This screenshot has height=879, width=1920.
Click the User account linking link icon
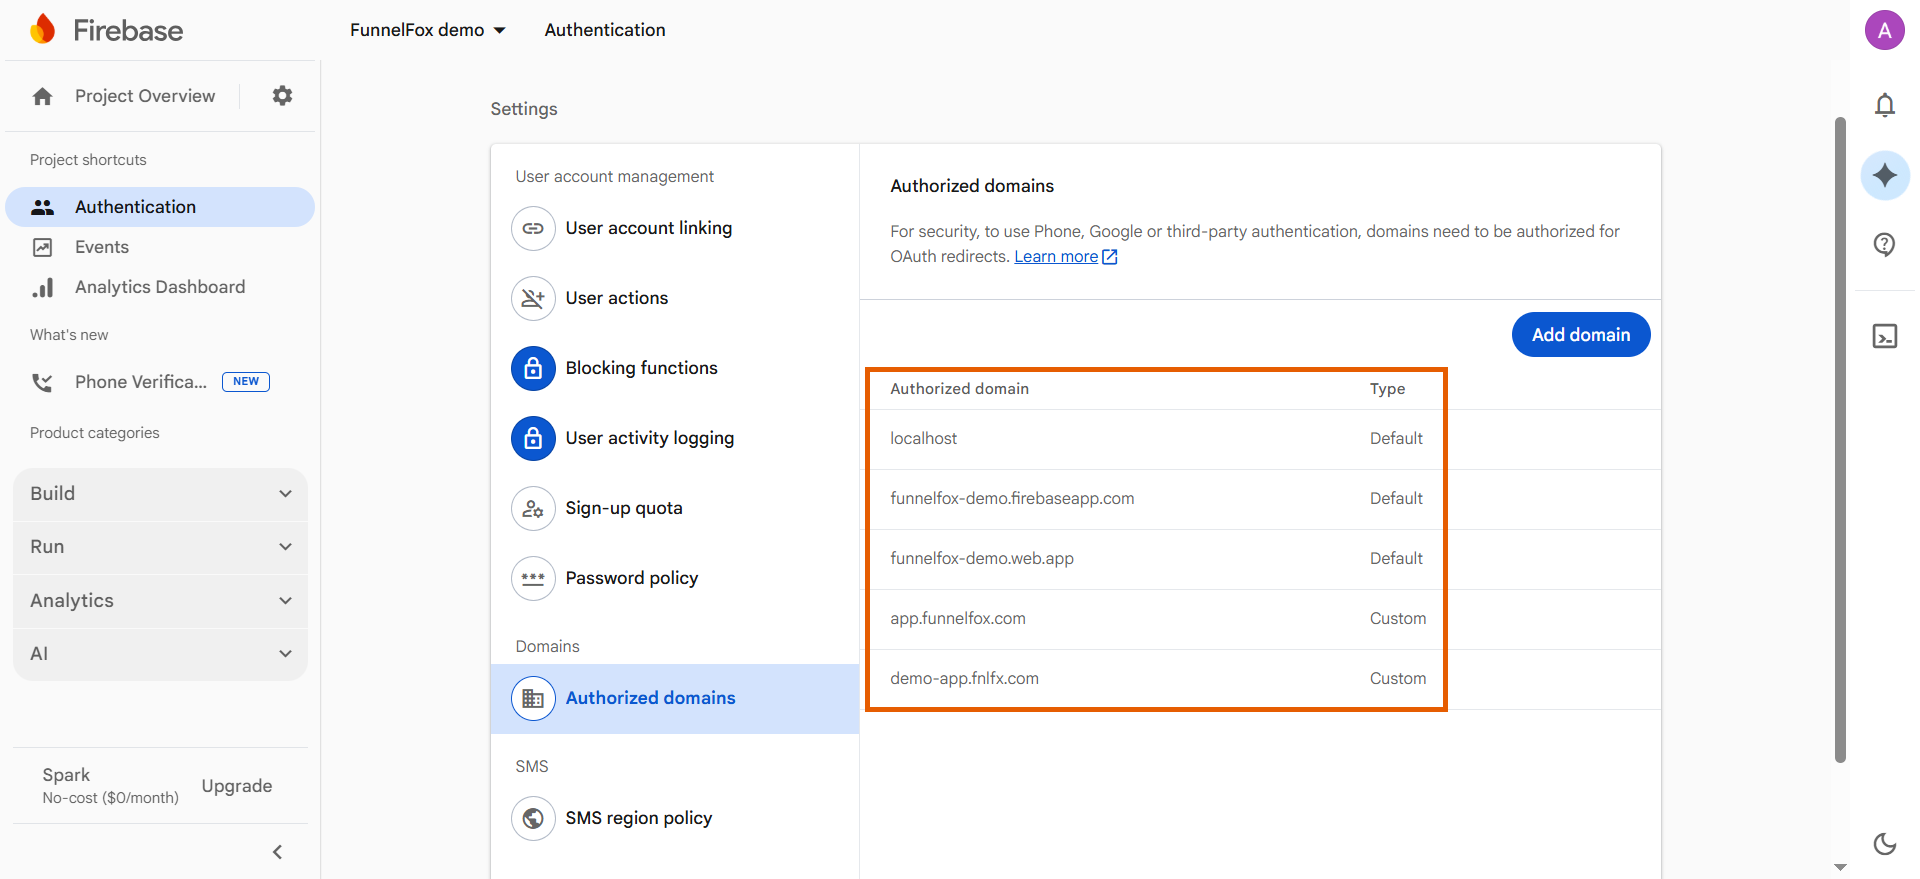coord(533,228)
